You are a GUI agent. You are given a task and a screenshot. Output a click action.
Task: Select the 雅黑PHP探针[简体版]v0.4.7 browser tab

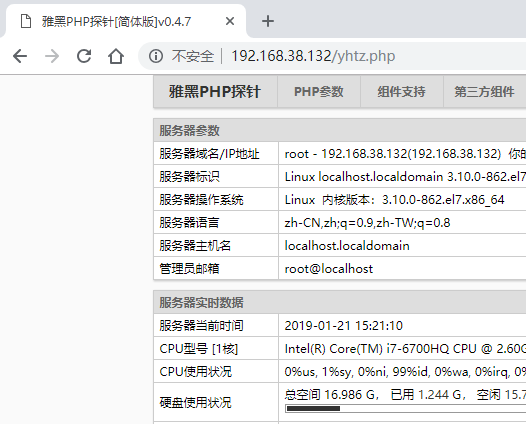[123, 21]
